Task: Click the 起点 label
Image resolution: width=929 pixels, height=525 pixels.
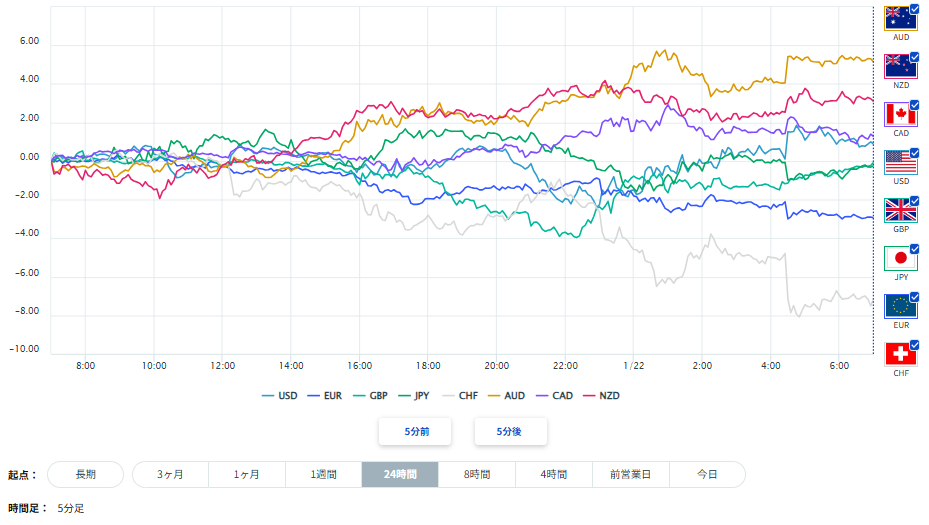Action: [22, 475]
